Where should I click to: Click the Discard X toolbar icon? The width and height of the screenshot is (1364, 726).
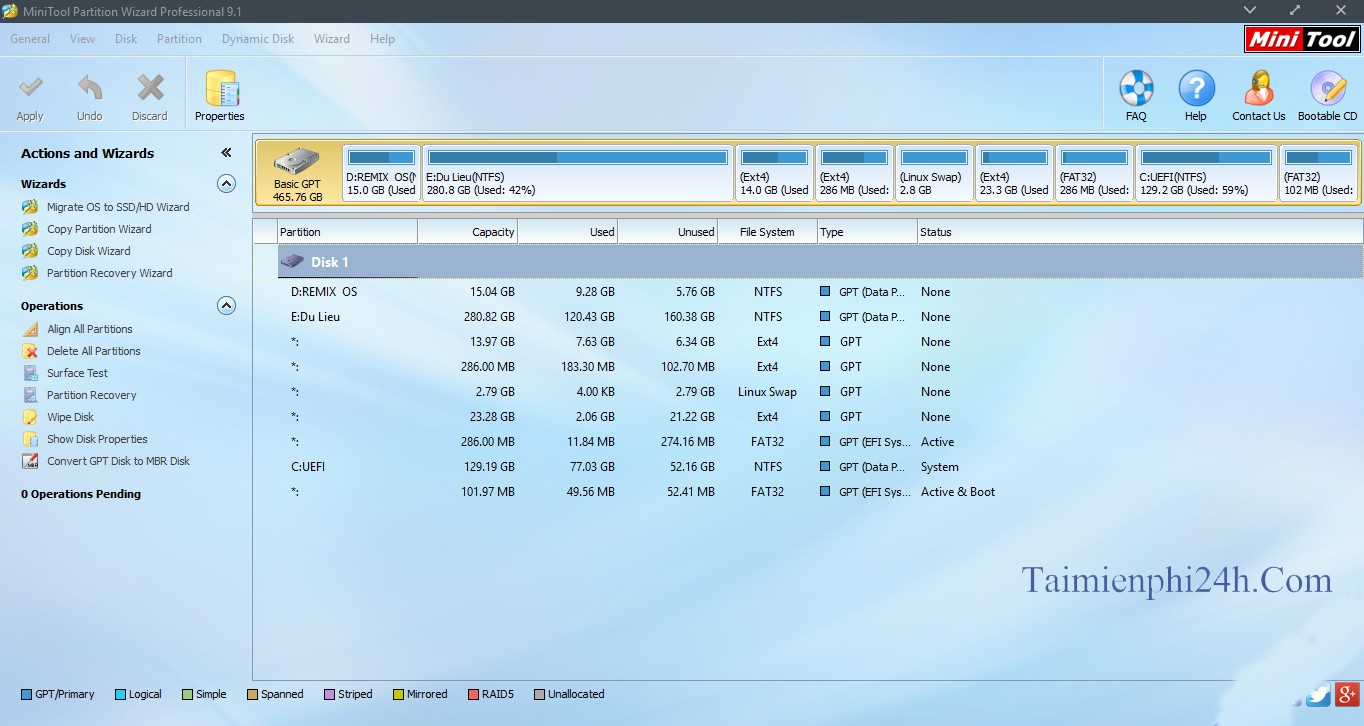point(150,88)
